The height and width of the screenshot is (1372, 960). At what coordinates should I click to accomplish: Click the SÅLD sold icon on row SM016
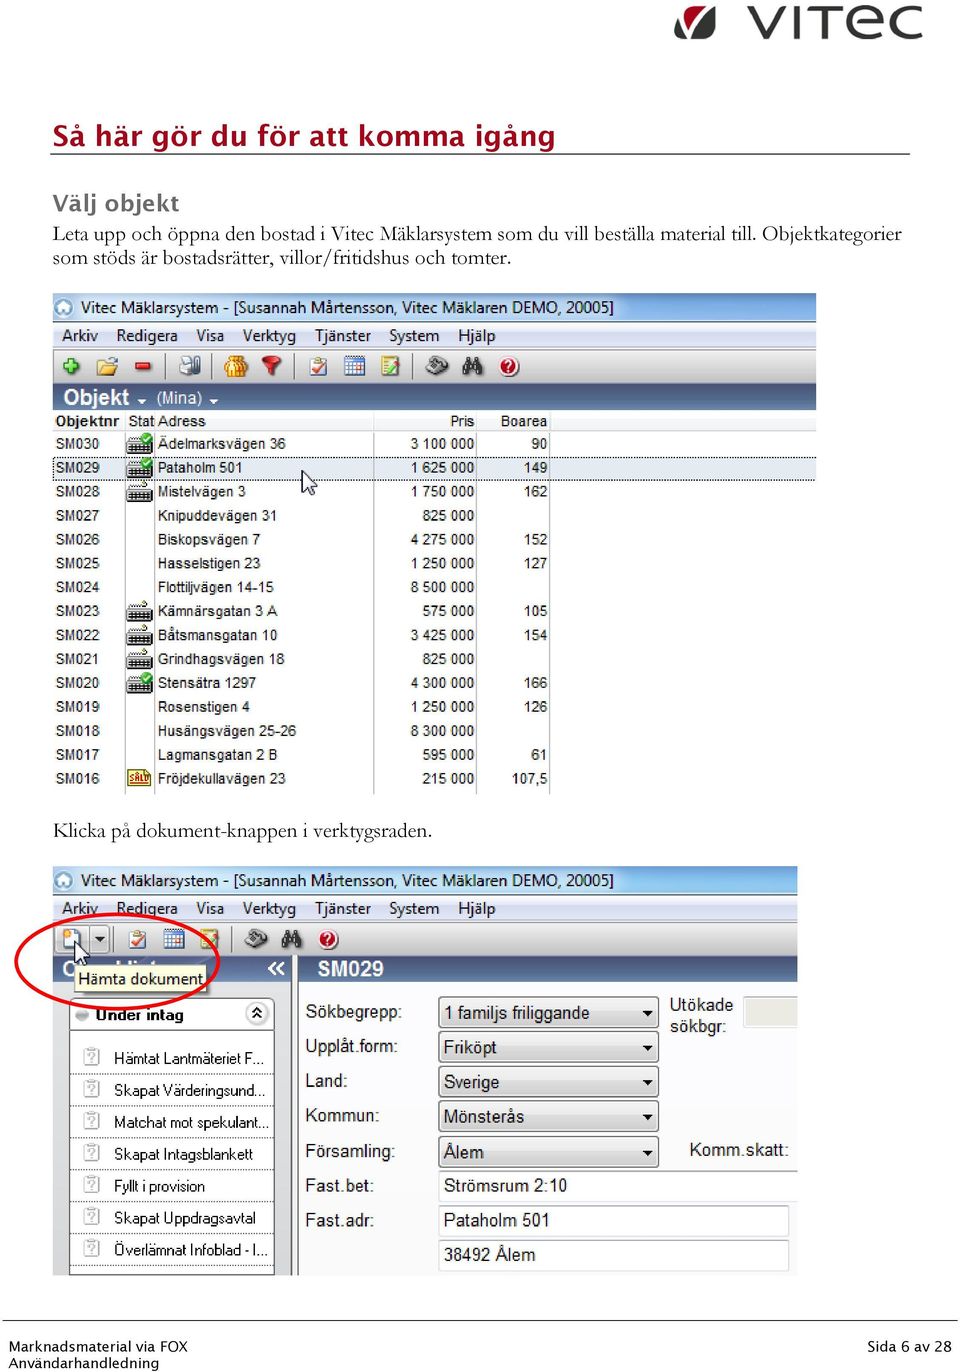click(139, 778)
